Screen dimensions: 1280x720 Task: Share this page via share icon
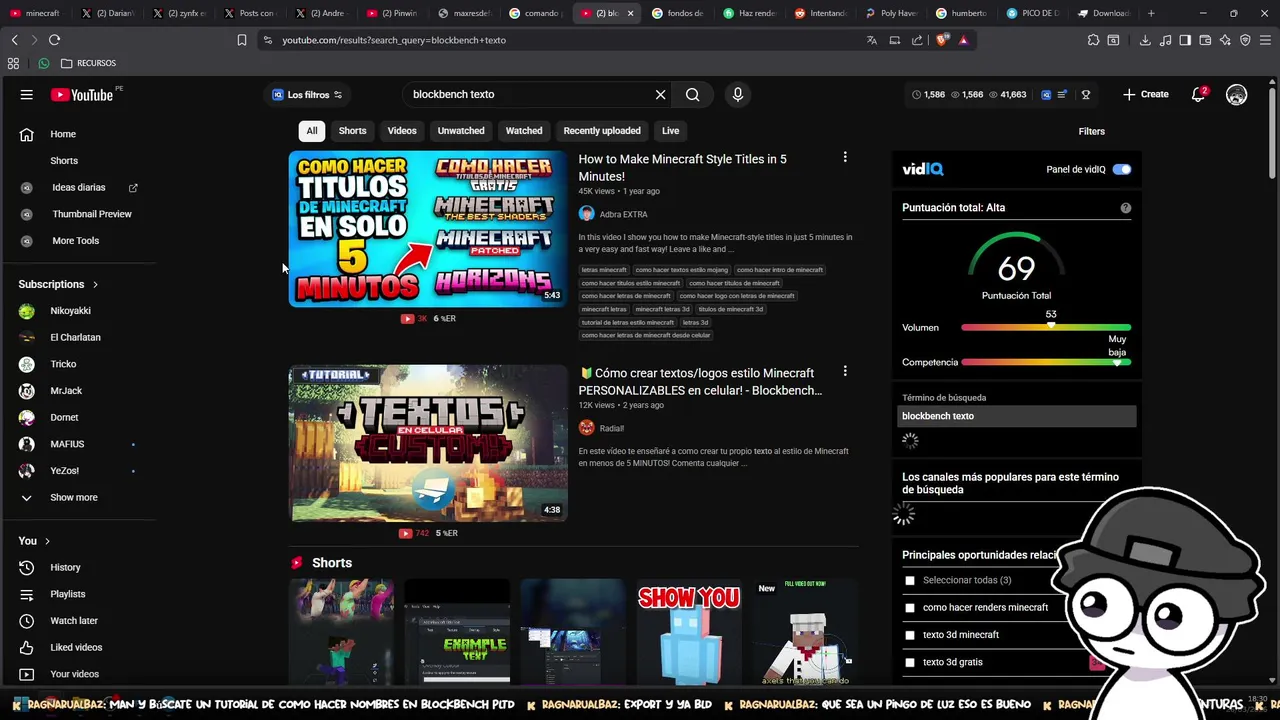(917, 40)
